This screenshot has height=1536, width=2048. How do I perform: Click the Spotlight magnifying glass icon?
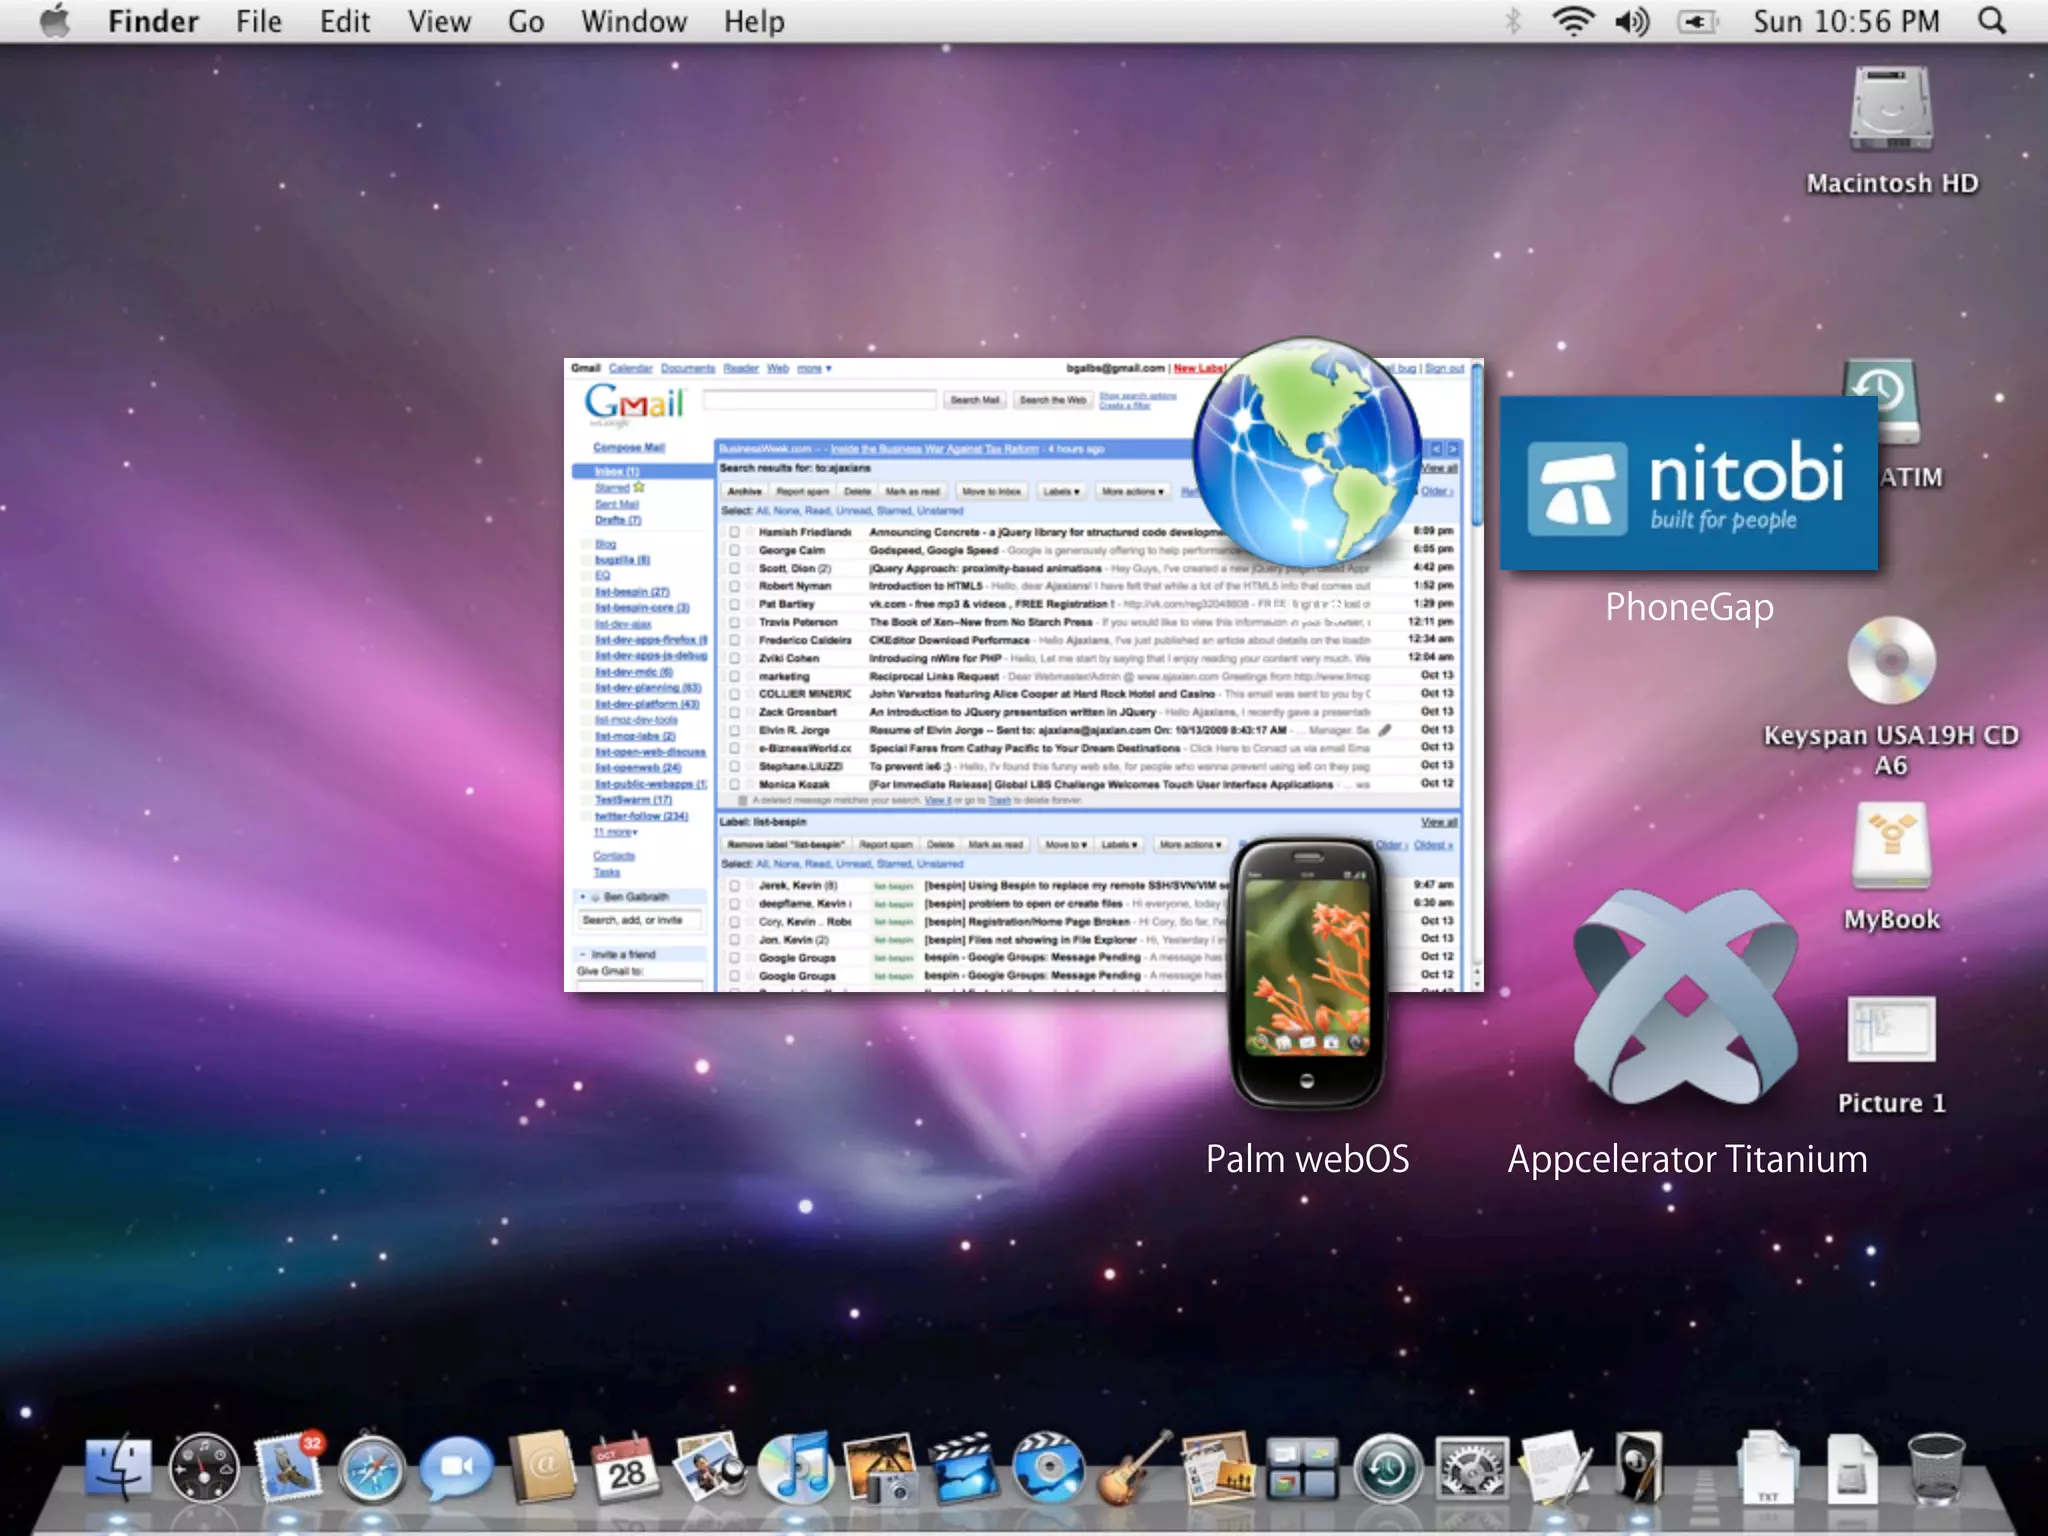(1991, 21)
